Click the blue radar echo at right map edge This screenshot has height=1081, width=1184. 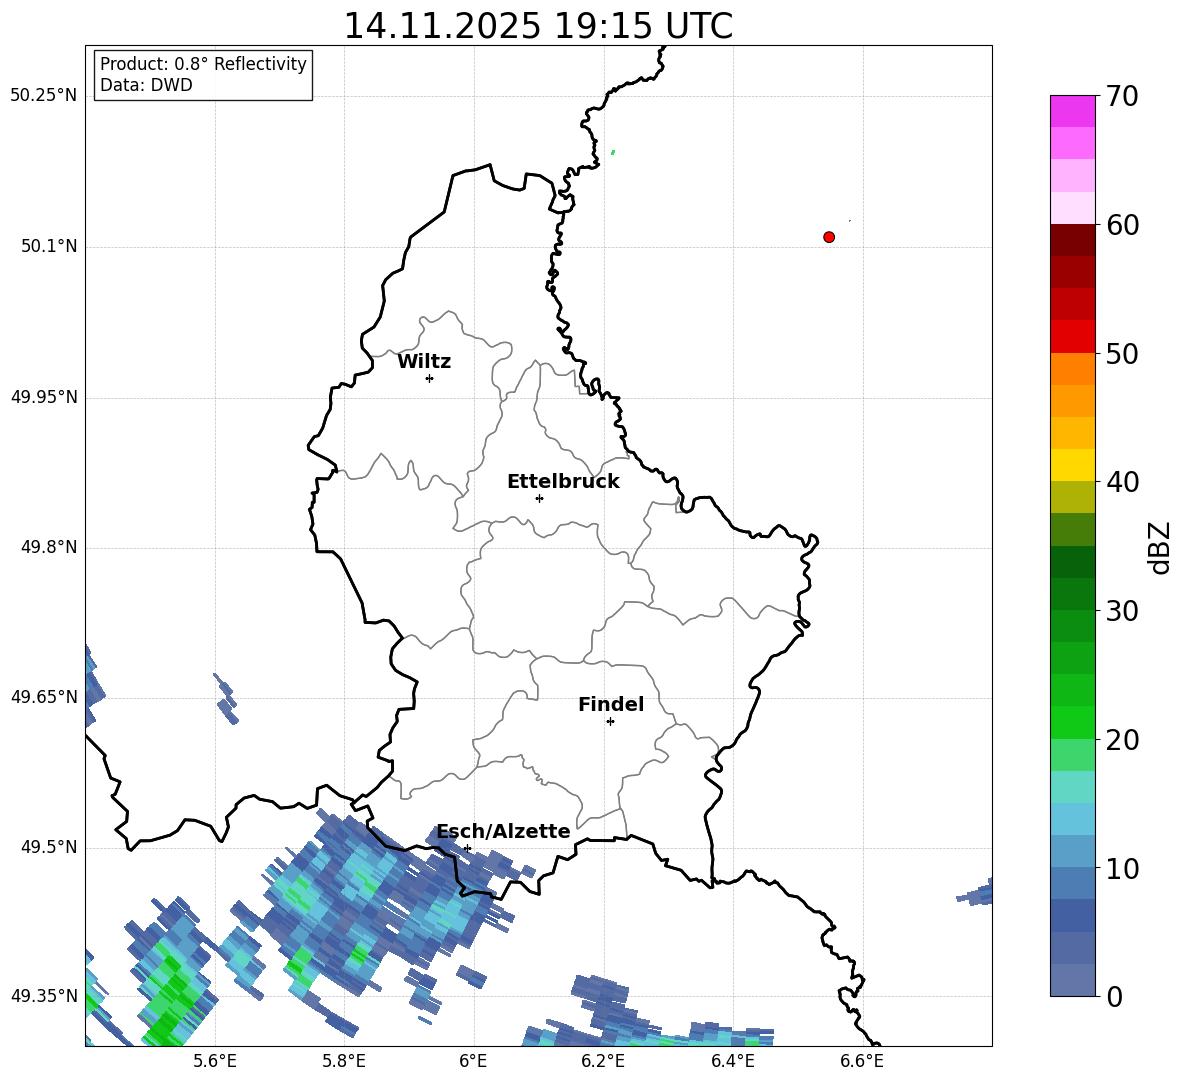click(x=976, y=893)
